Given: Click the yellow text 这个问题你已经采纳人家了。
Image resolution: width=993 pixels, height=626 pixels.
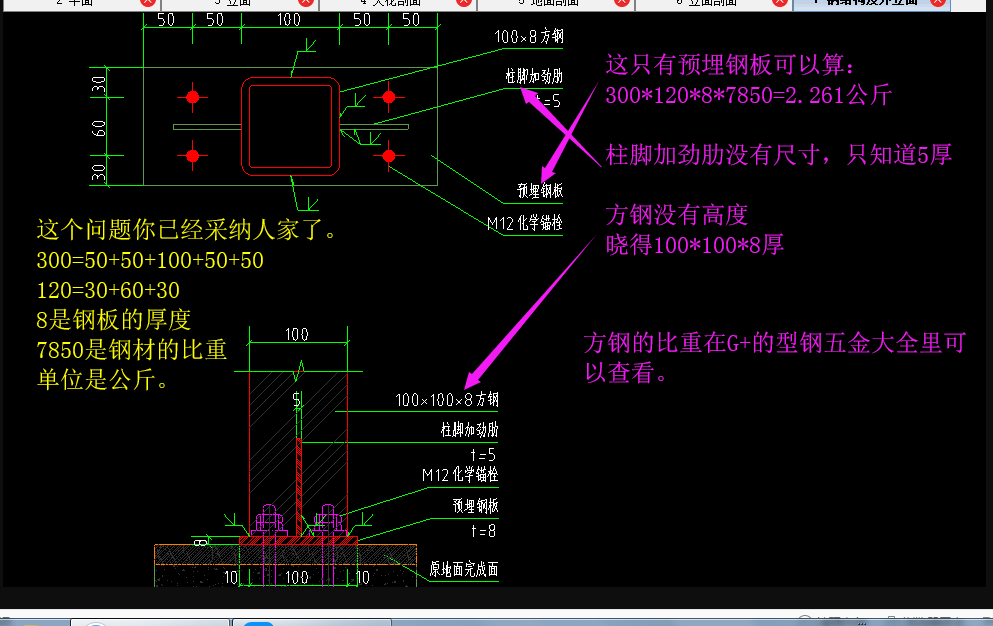Looking at the screenshot, I should click(x=186, y=229).
